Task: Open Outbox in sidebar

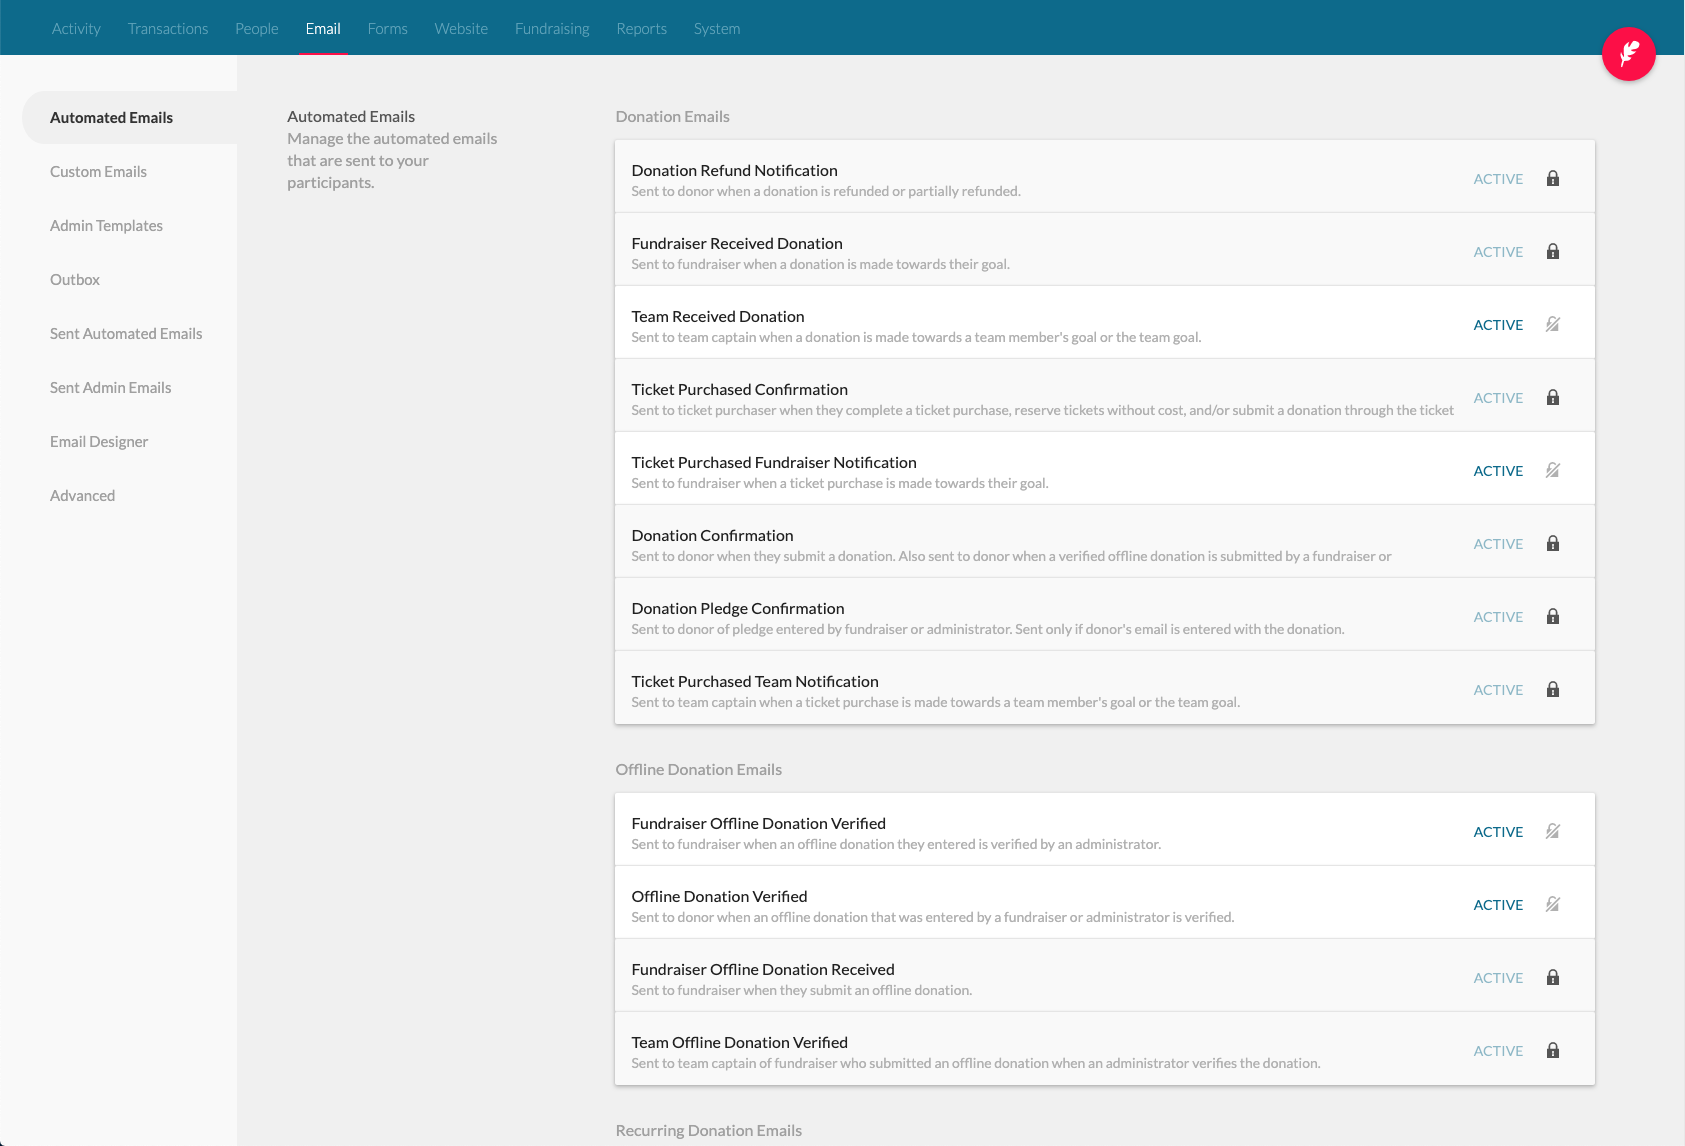Action: (x=75, y=280)
